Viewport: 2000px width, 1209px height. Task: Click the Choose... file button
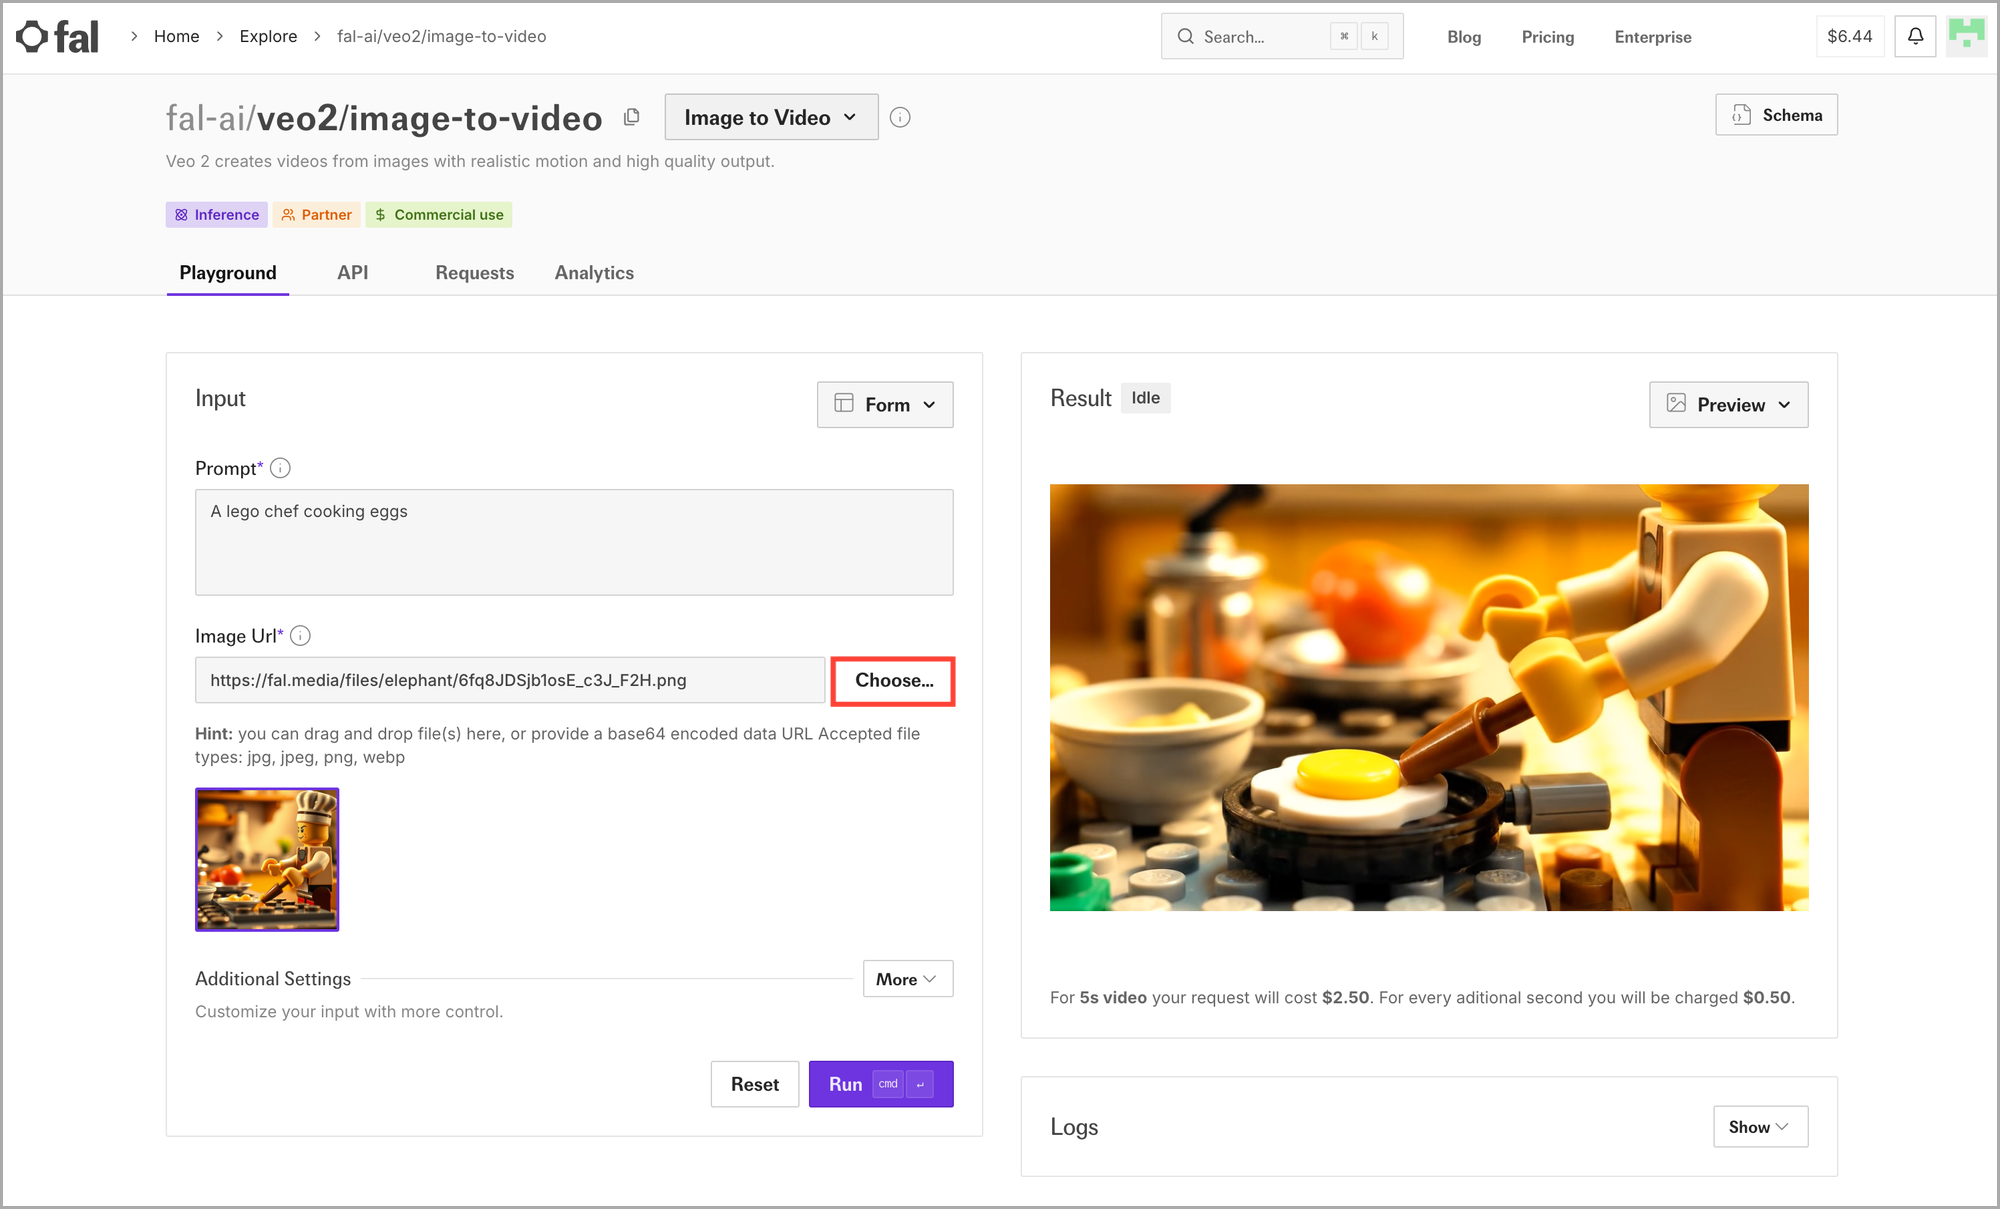[x=893, y=681]
